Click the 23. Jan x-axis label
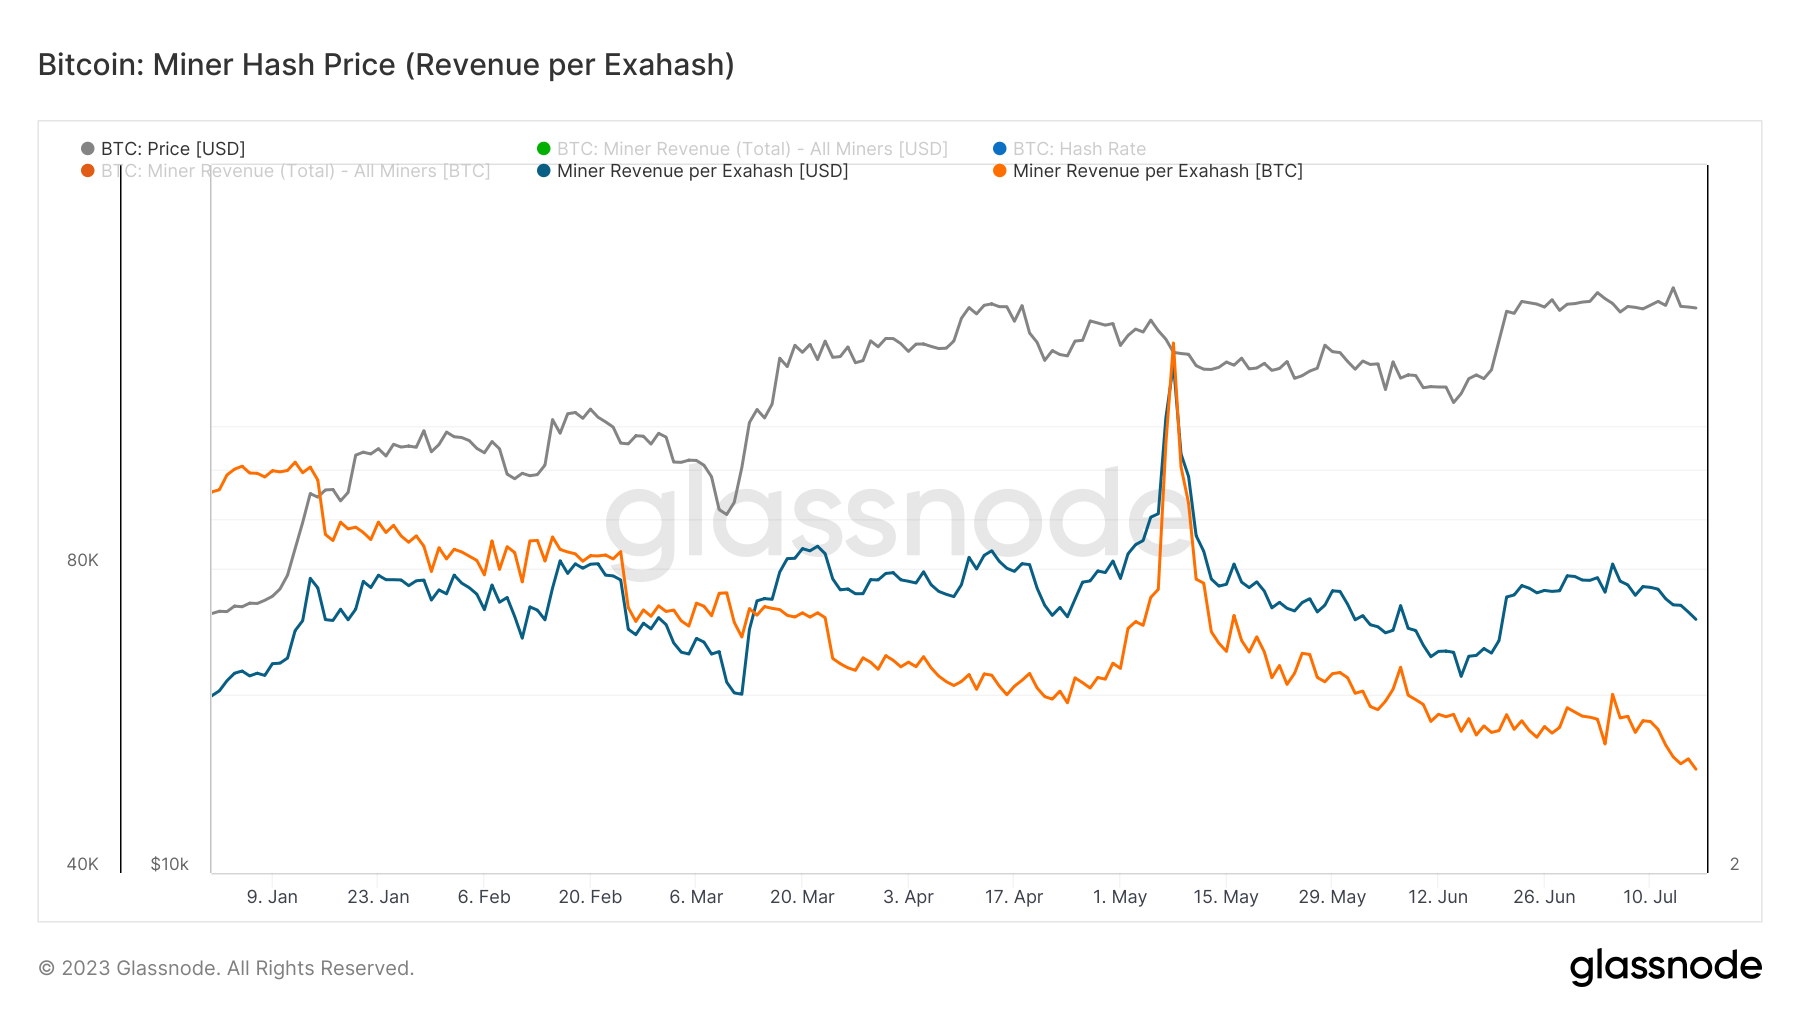 [x=378, y=897]
